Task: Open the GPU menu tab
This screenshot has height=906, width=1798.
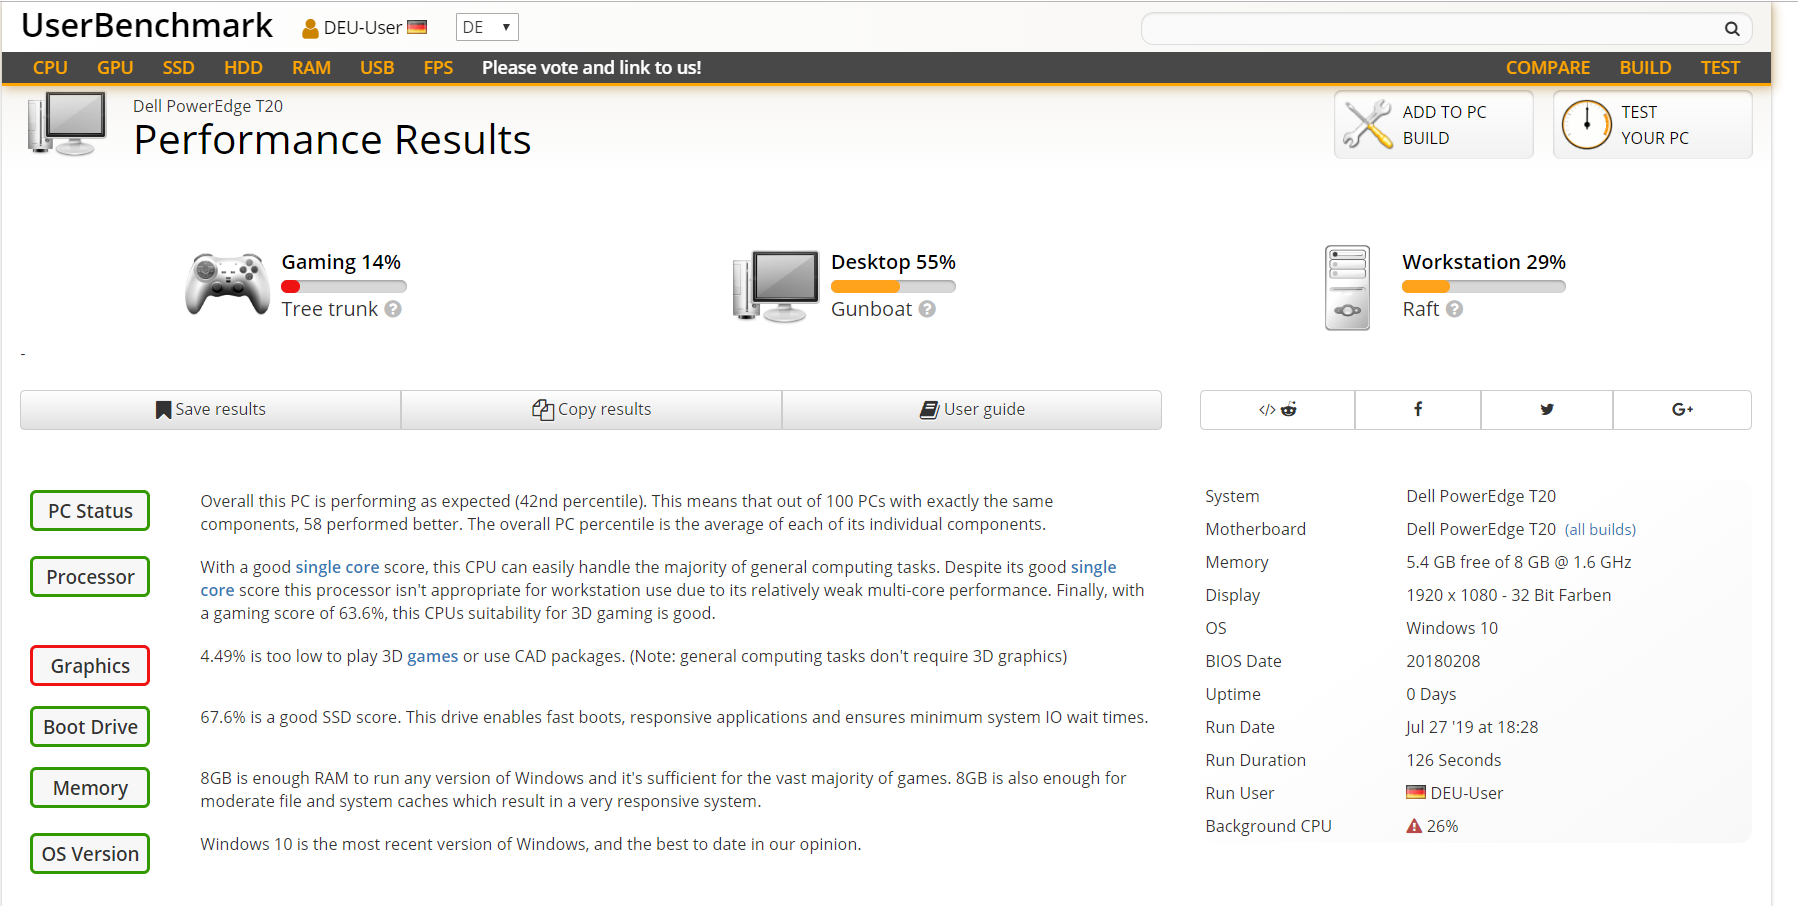Action: point(115,68)
